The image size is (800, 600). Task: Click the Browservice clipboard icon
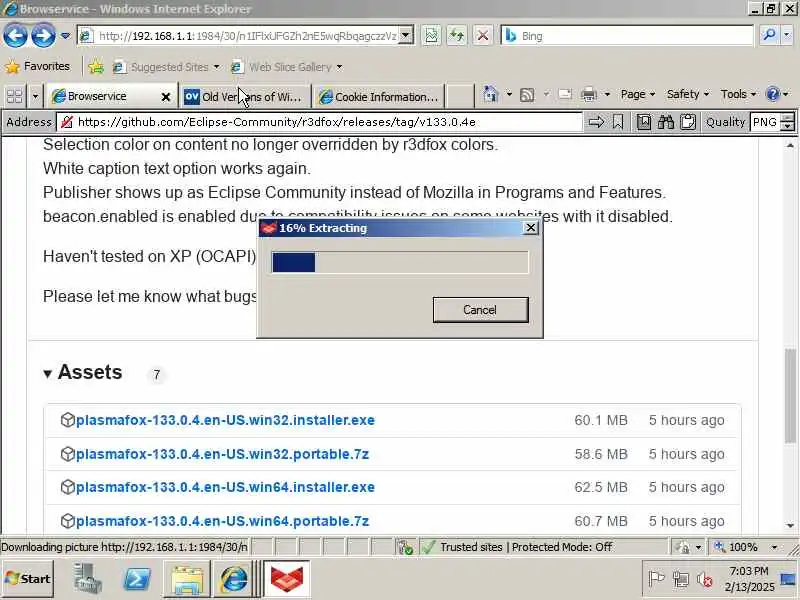point(688,122)
